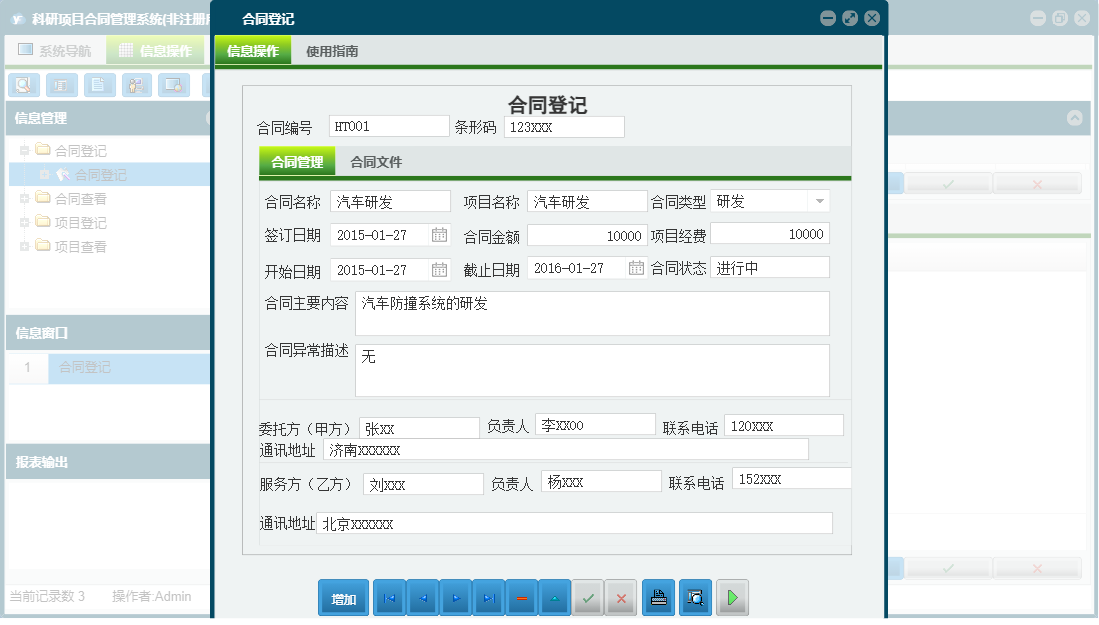Select the search icon in the left toolbar
The image size is (1099, 625).
[x=22, y=85]
